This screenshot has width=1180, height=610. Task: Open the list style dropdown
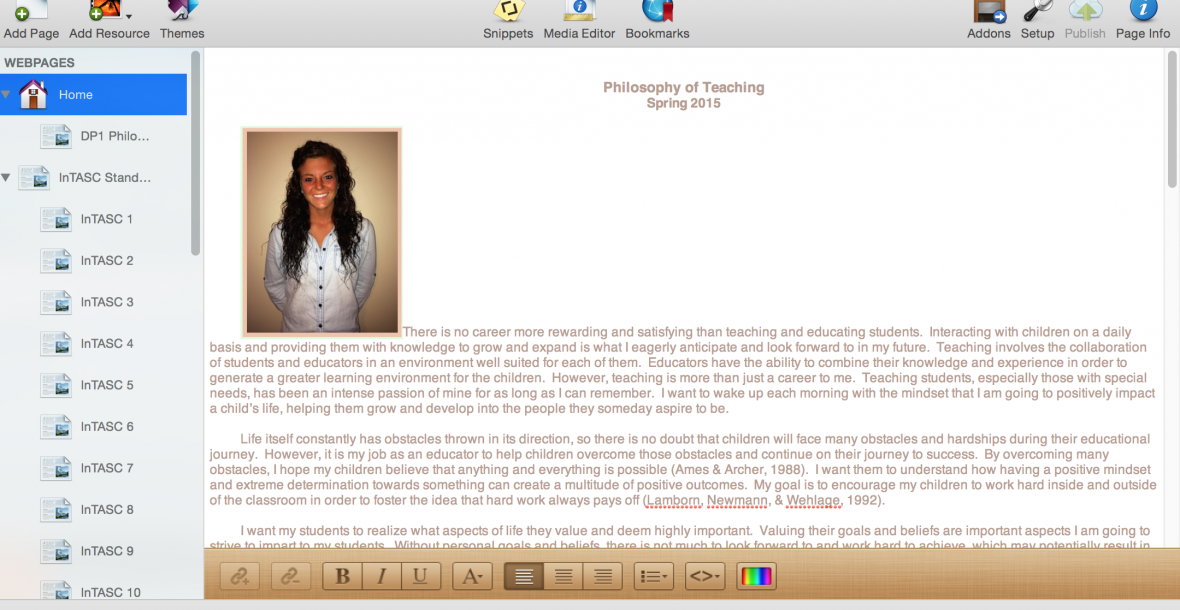pyautogui.click(x=654, y=576)
